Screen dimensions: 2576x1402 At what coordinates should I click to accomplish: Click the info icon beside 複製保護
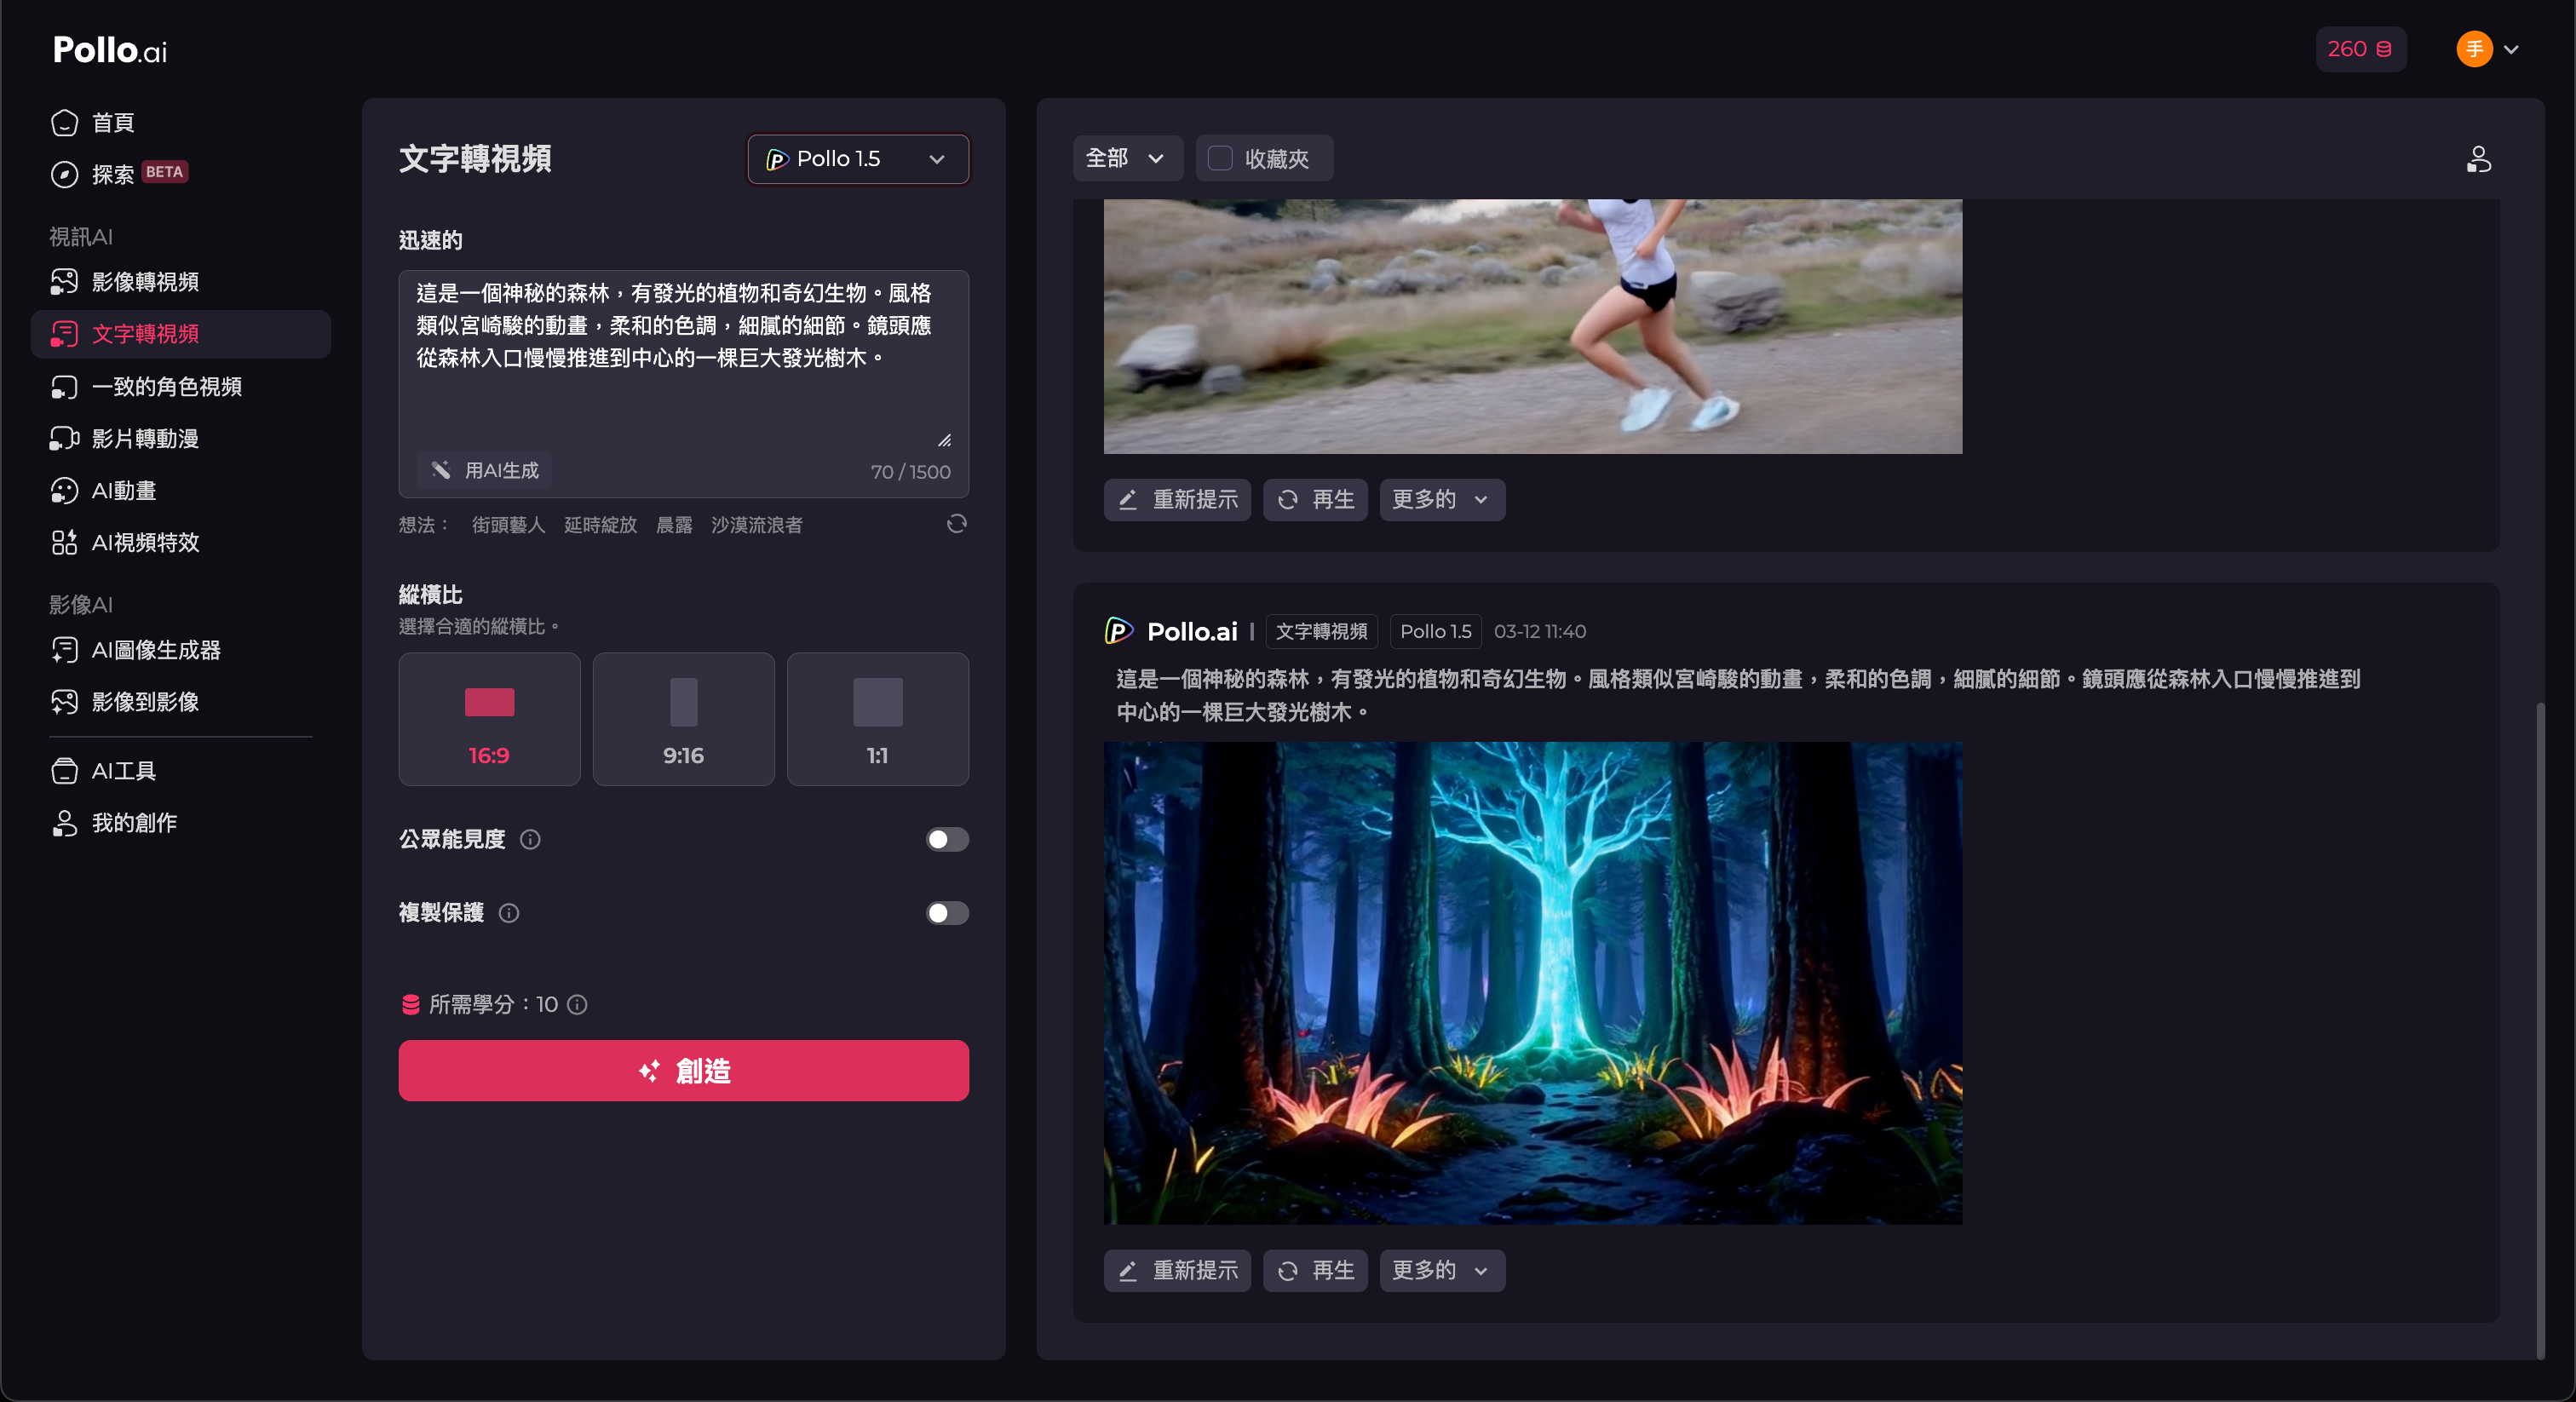(x=508, y=913)
